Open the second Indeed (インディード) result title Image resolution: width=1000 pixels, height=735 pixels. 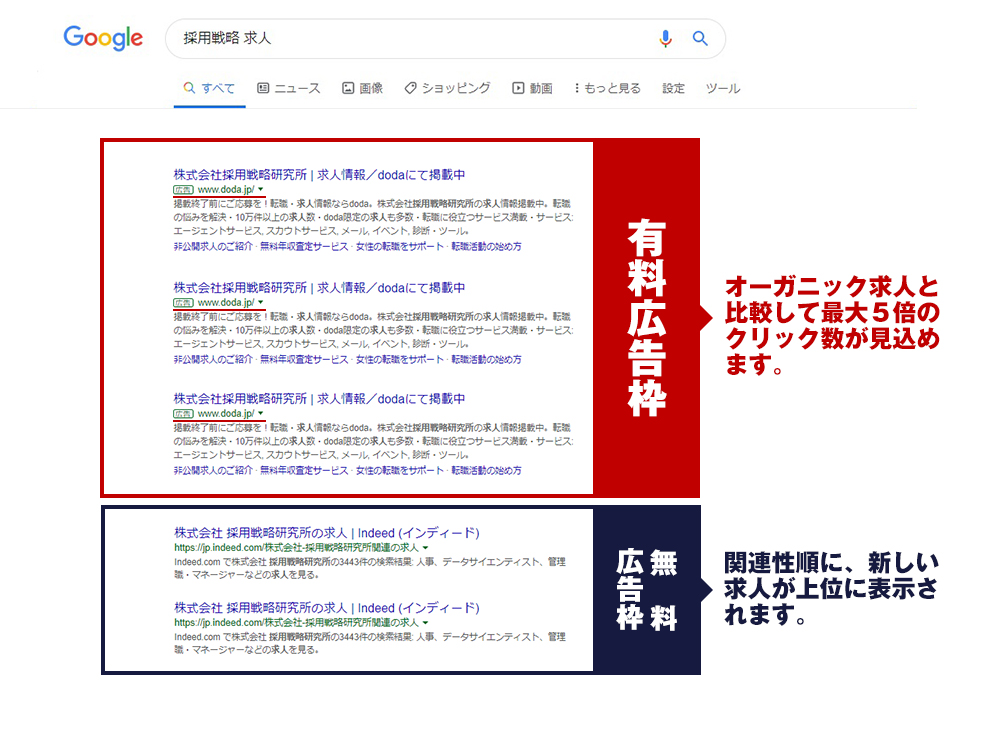(327, 607)
